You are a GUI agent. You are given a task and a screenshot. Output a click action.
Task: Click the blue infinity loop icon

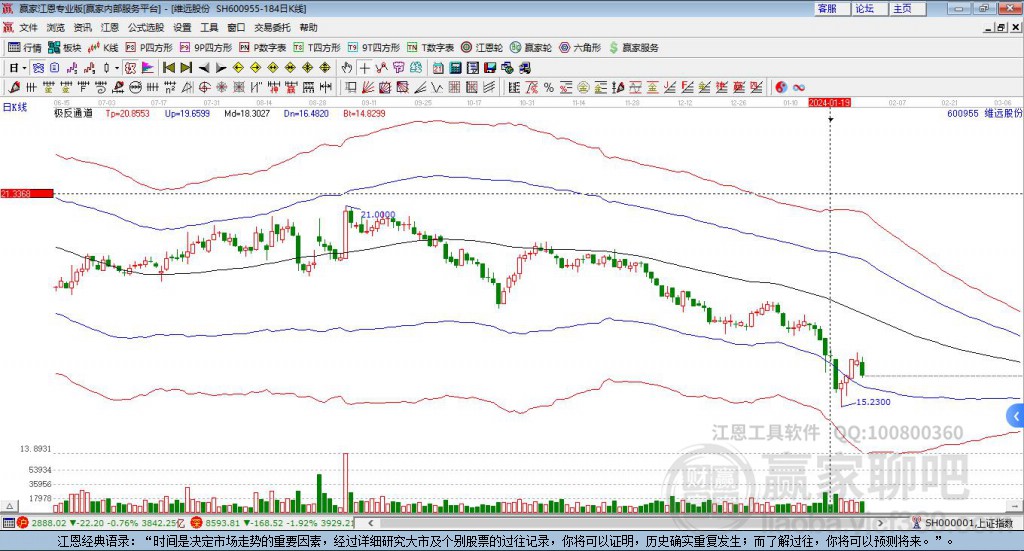click(x=799, y=87)
